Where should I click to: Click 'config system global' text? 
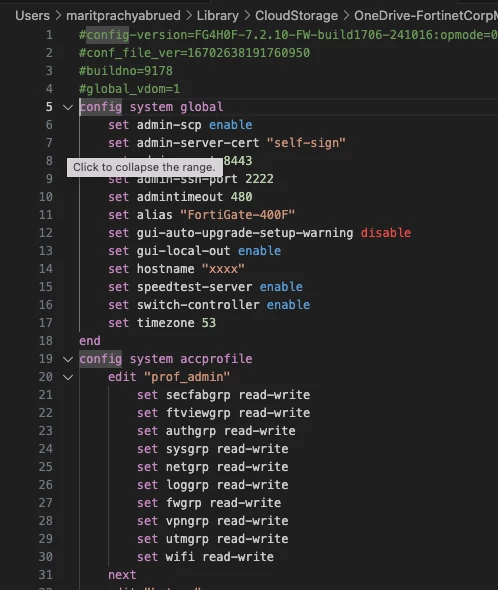click(151, 107)
